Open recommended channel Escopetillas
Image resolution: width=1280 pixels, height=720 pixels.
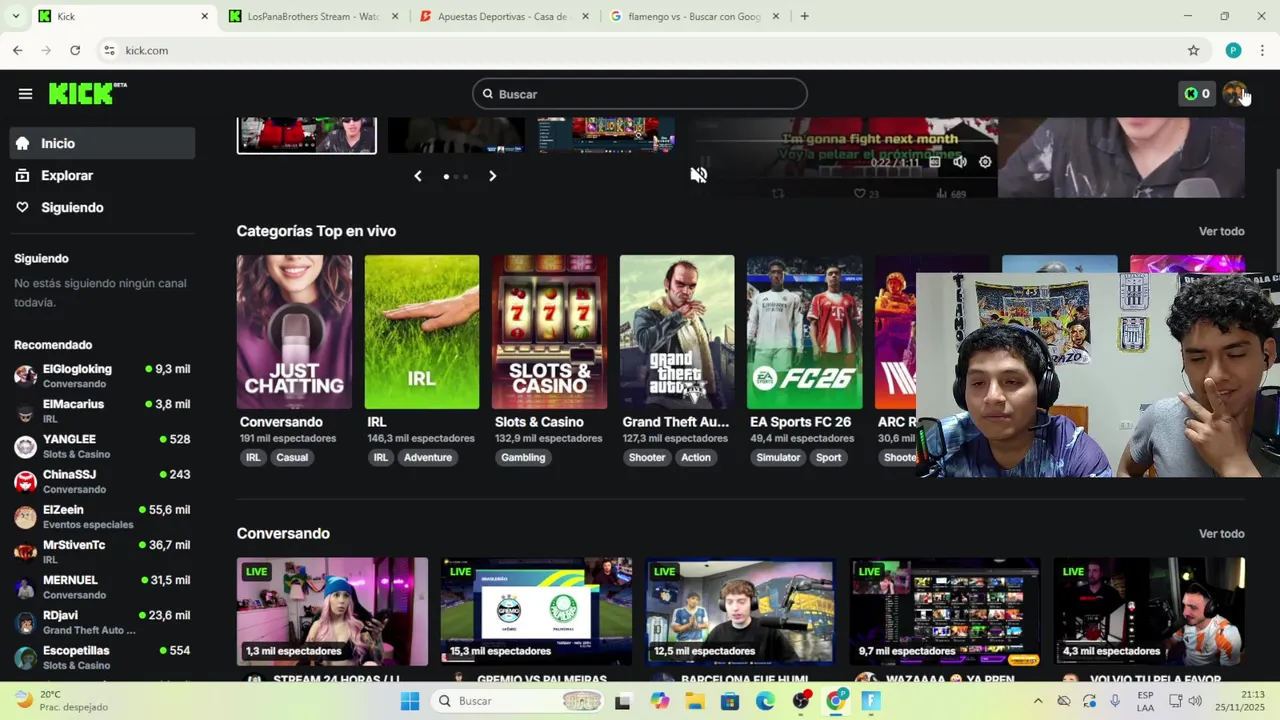(102, 657)
